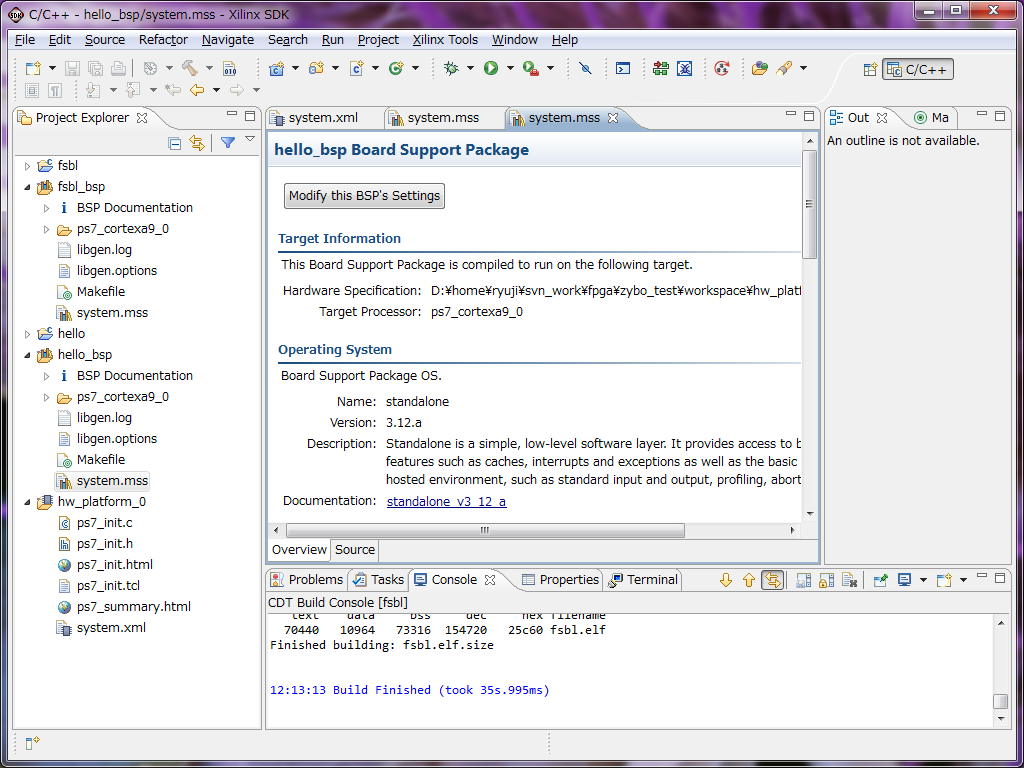Click the New C Project icon

pyautogui.click(x=276, y=68)
